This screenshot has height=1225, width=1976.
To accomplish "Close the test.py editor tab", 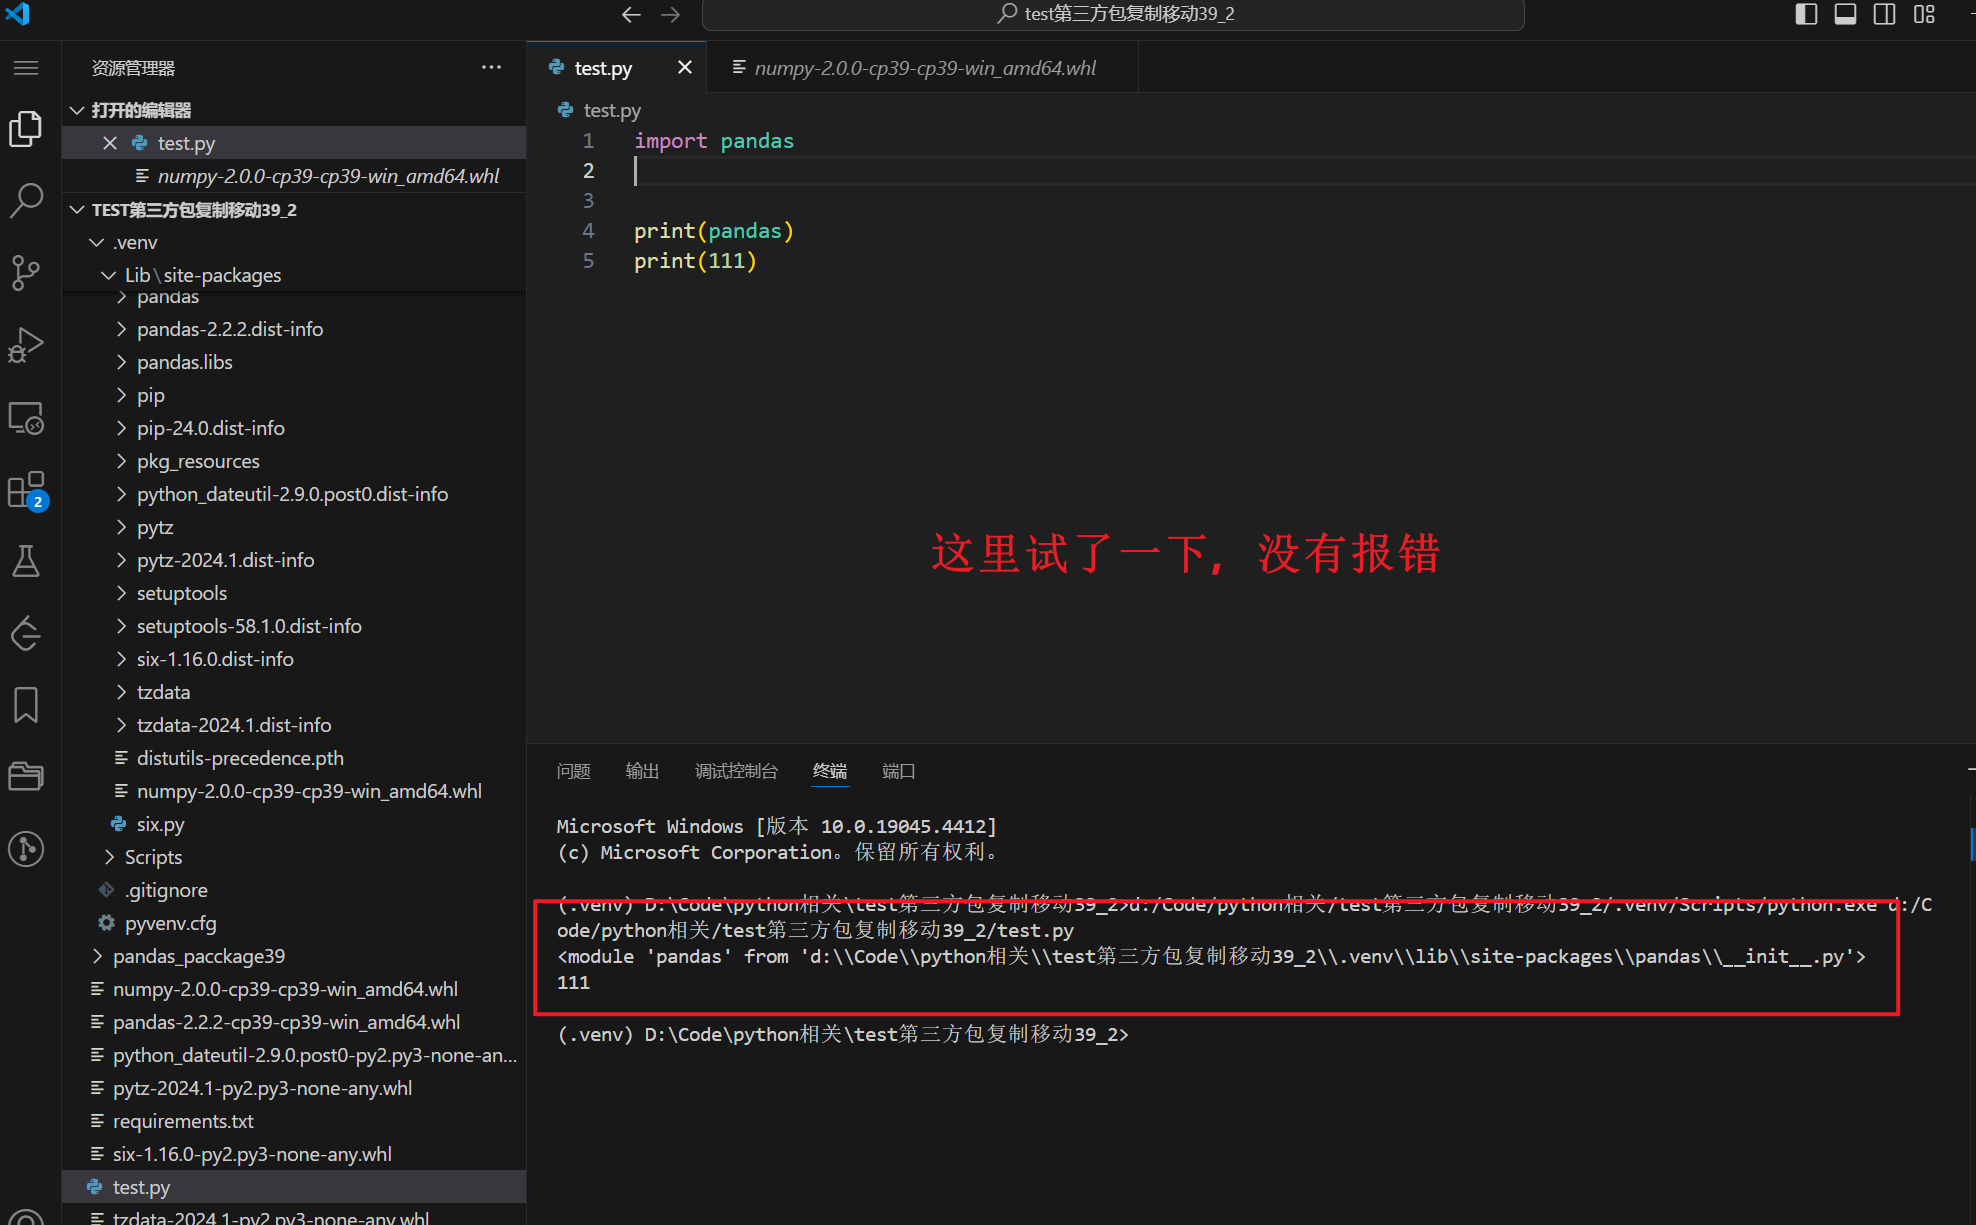I will (685, 67).
